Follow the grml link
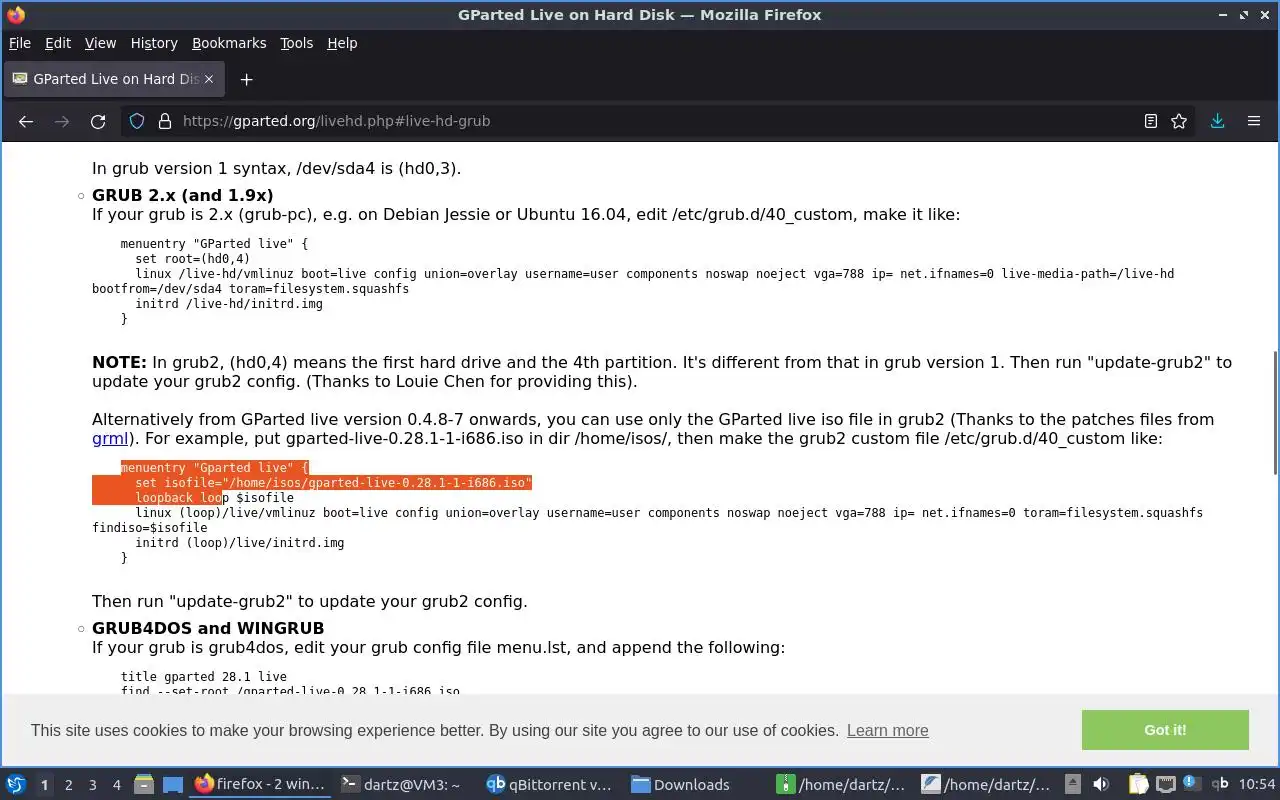The height and width of the screenshot is (800, 1280). pos(109,438)
